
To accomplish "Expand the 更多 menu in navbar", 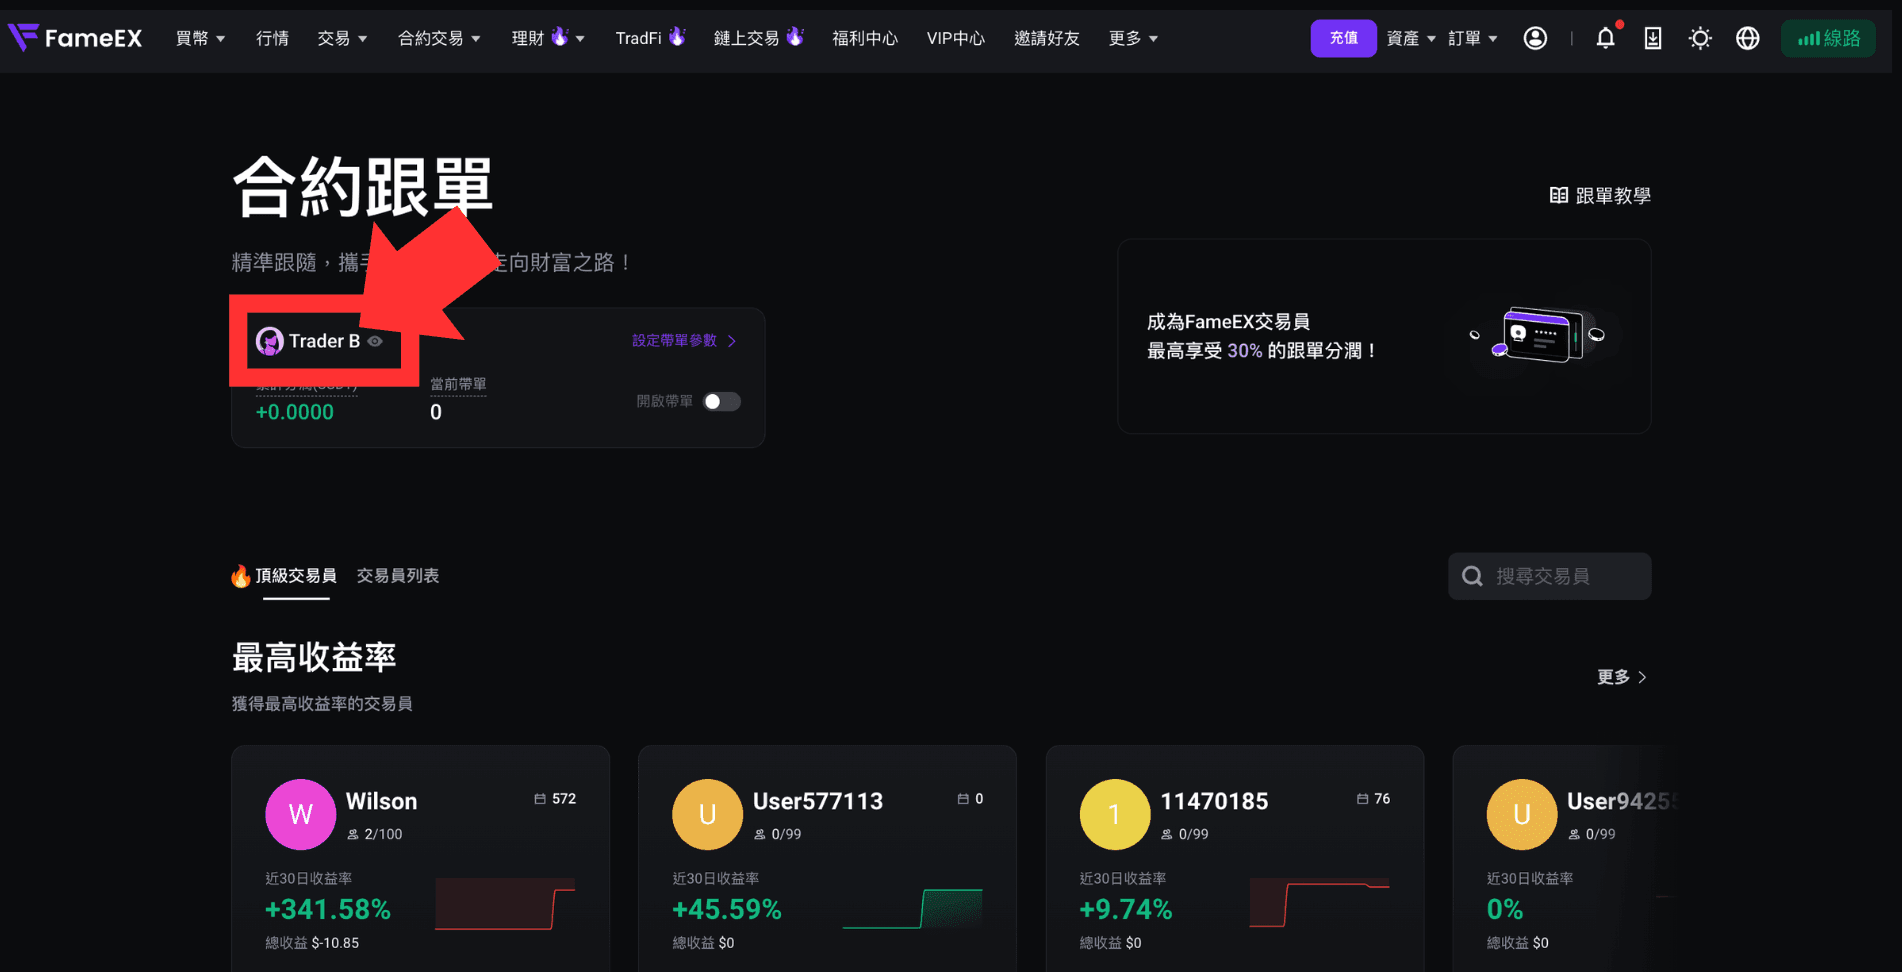I will click(x=1133, y=38).
